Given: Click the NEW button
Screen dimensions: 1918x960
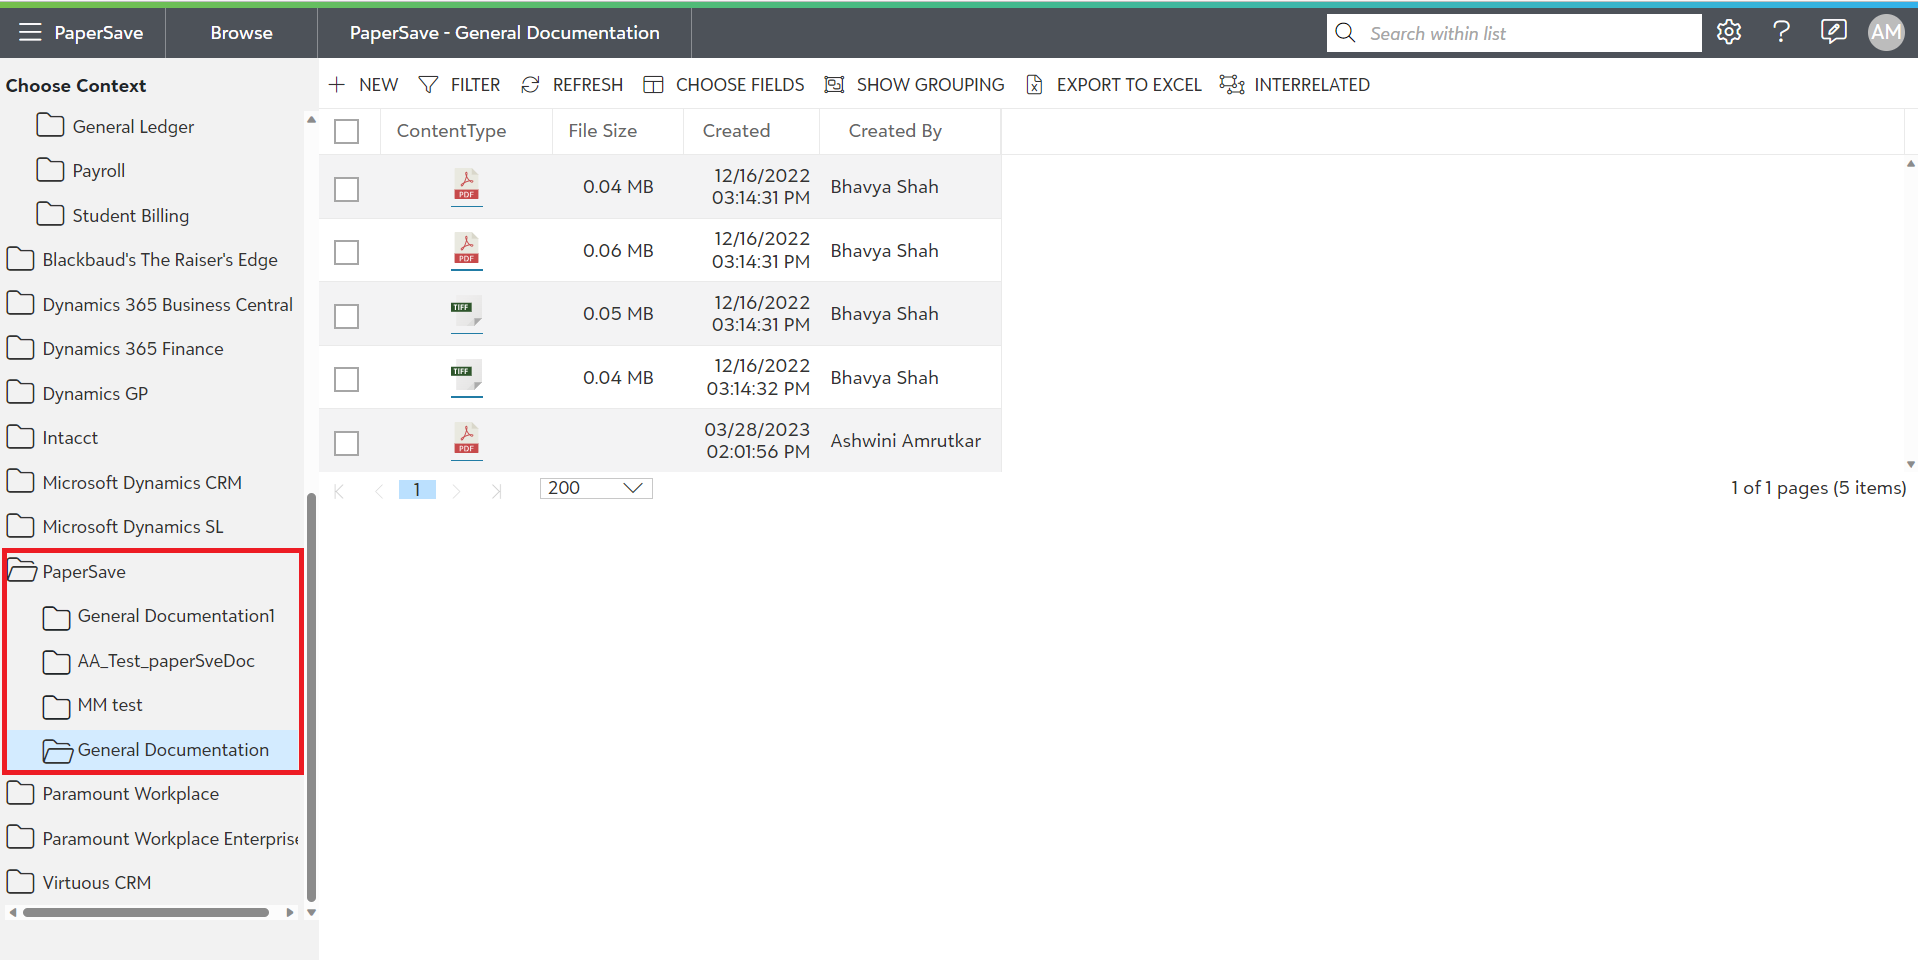Looking at the screenshot, I should point(364,85).
